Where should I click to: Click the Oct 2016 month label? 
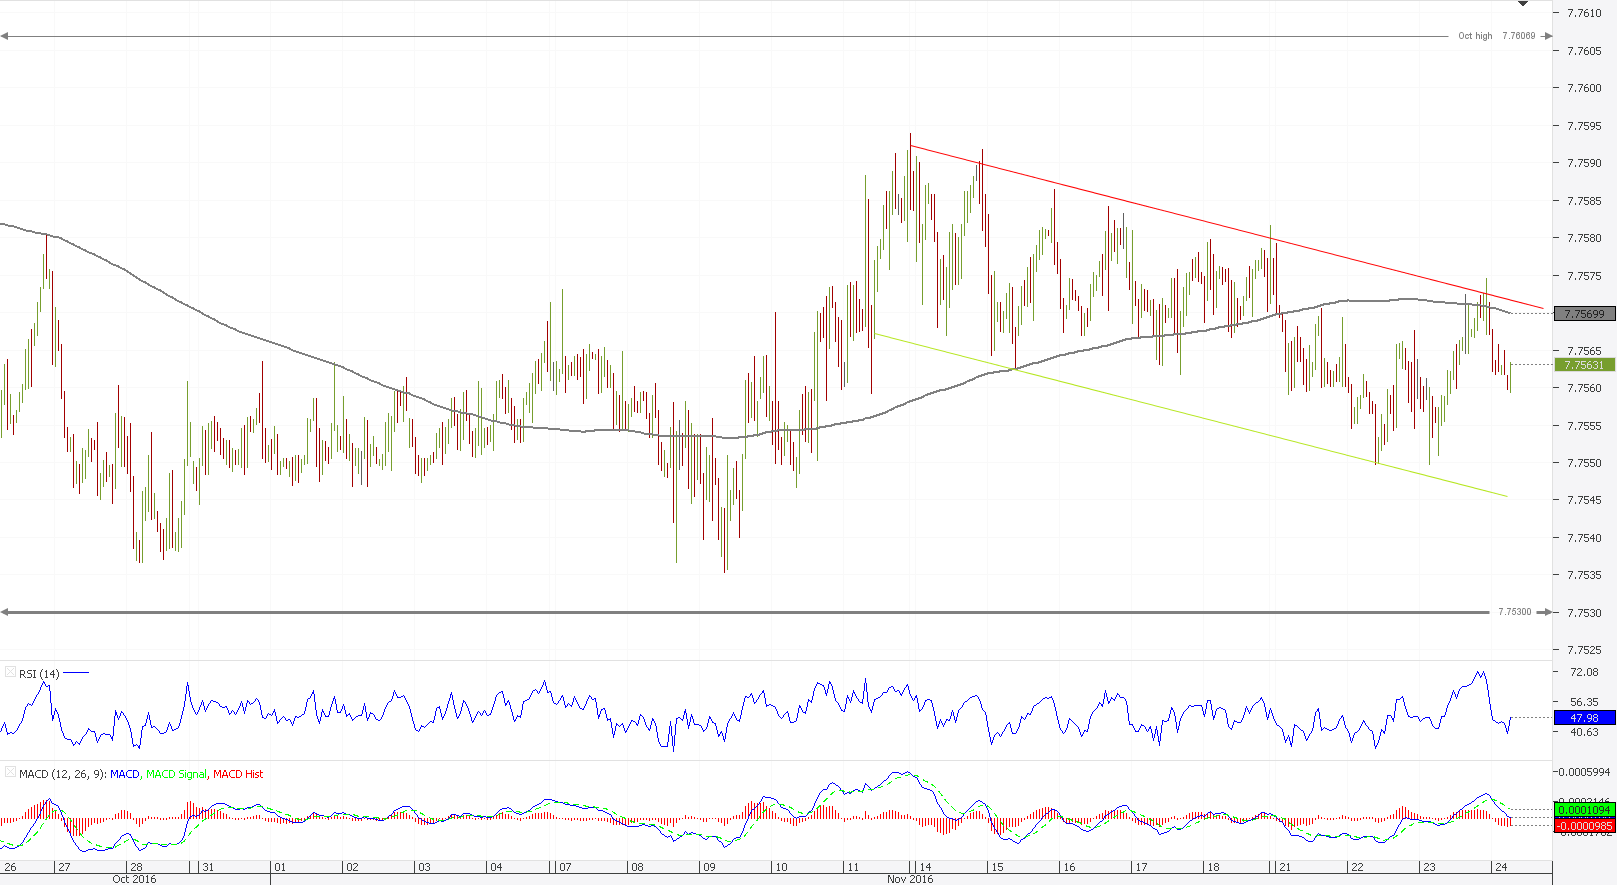click(x=134, y=879)
